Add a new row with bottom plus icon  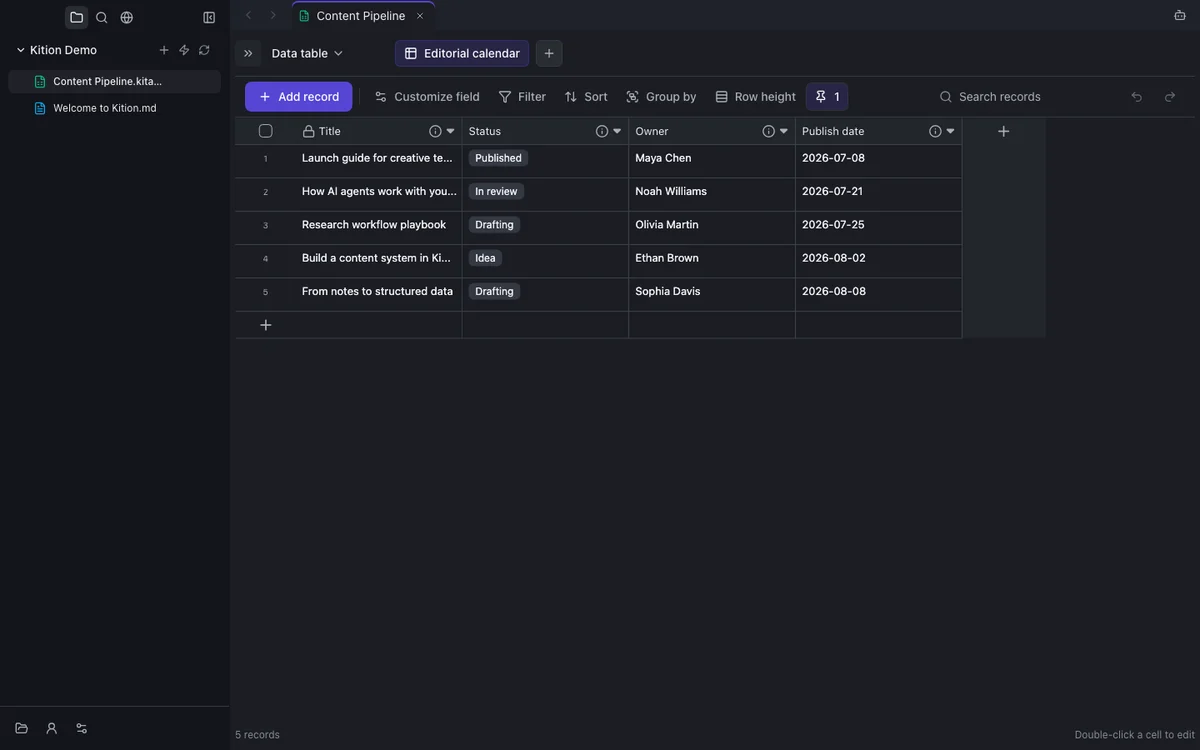[265, 325]
